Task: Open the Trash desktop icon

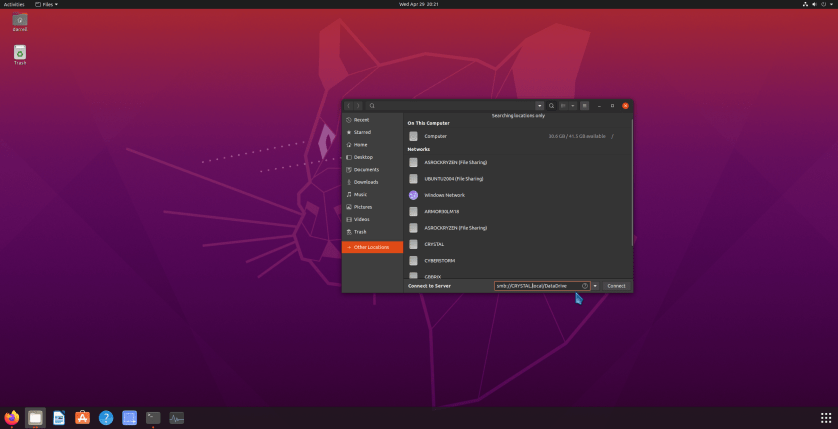Action: tap(20, 54)
